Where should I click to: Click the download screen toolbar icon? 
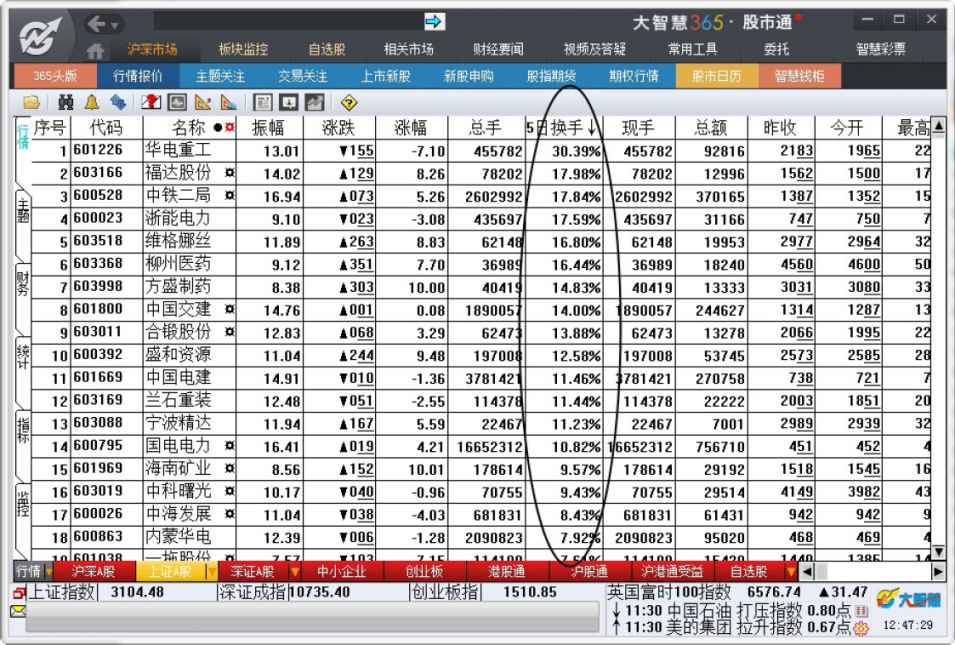[289, 102]
